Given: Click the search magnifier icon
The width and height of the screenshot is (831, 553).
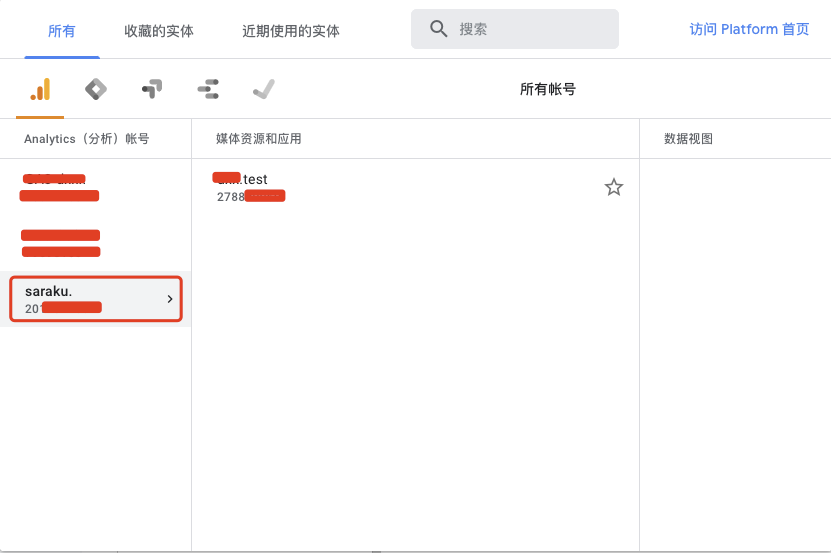Looking at the screenshot, I should [x=438, y=29].
